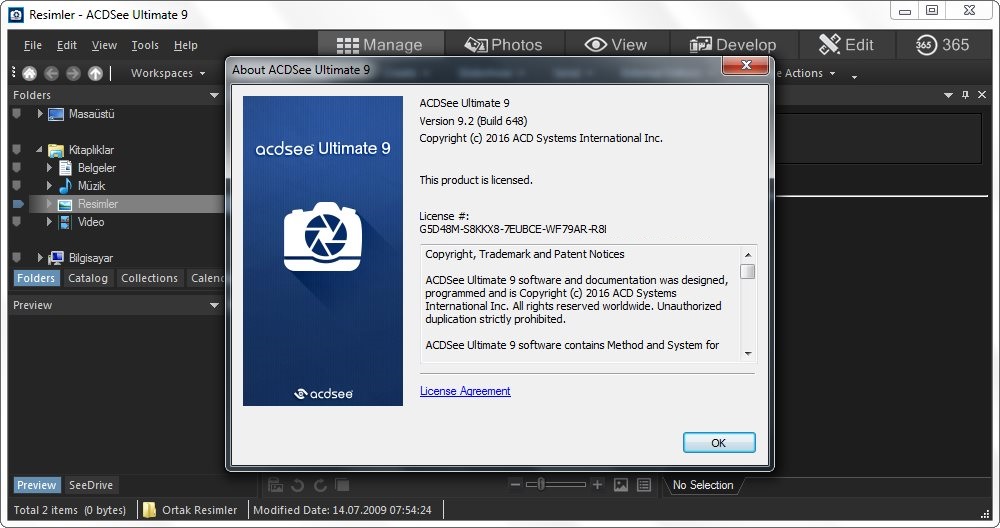Click the zoom in plus icon
1000x528 pixels.
coord(597,485)
